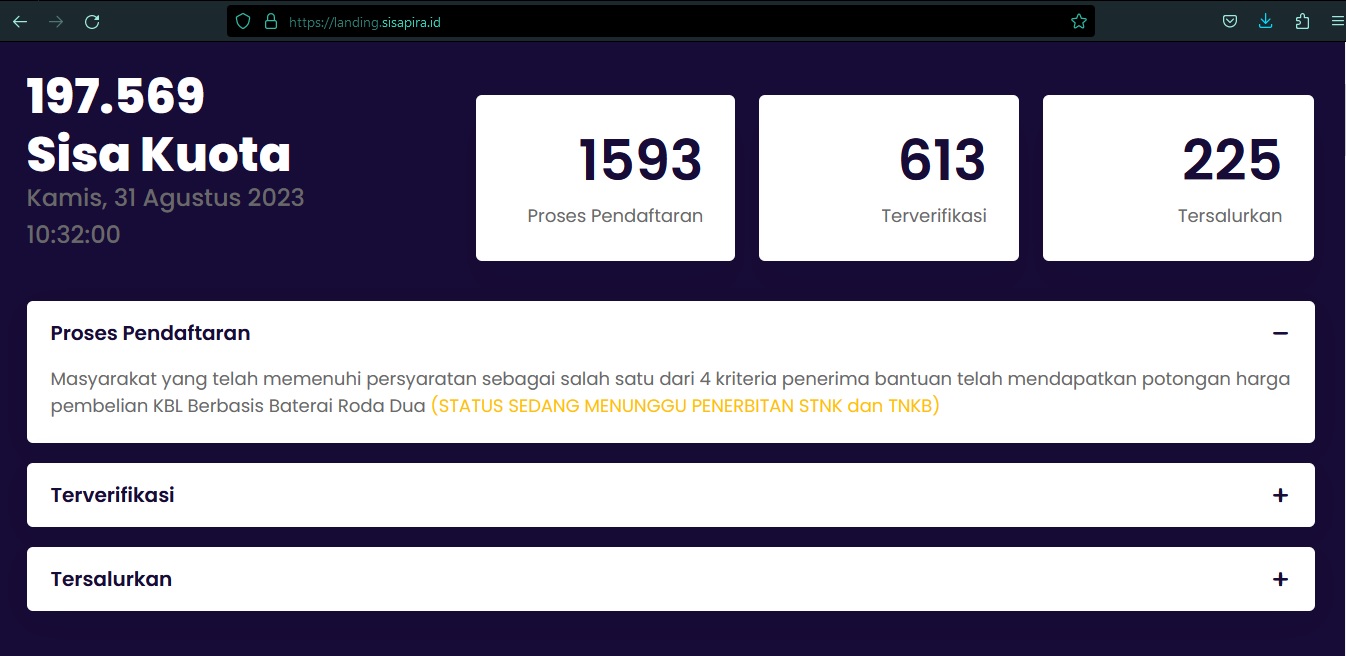Click the Tersalurkan accordion title
1346x656 pixels.
coord(111,579)
